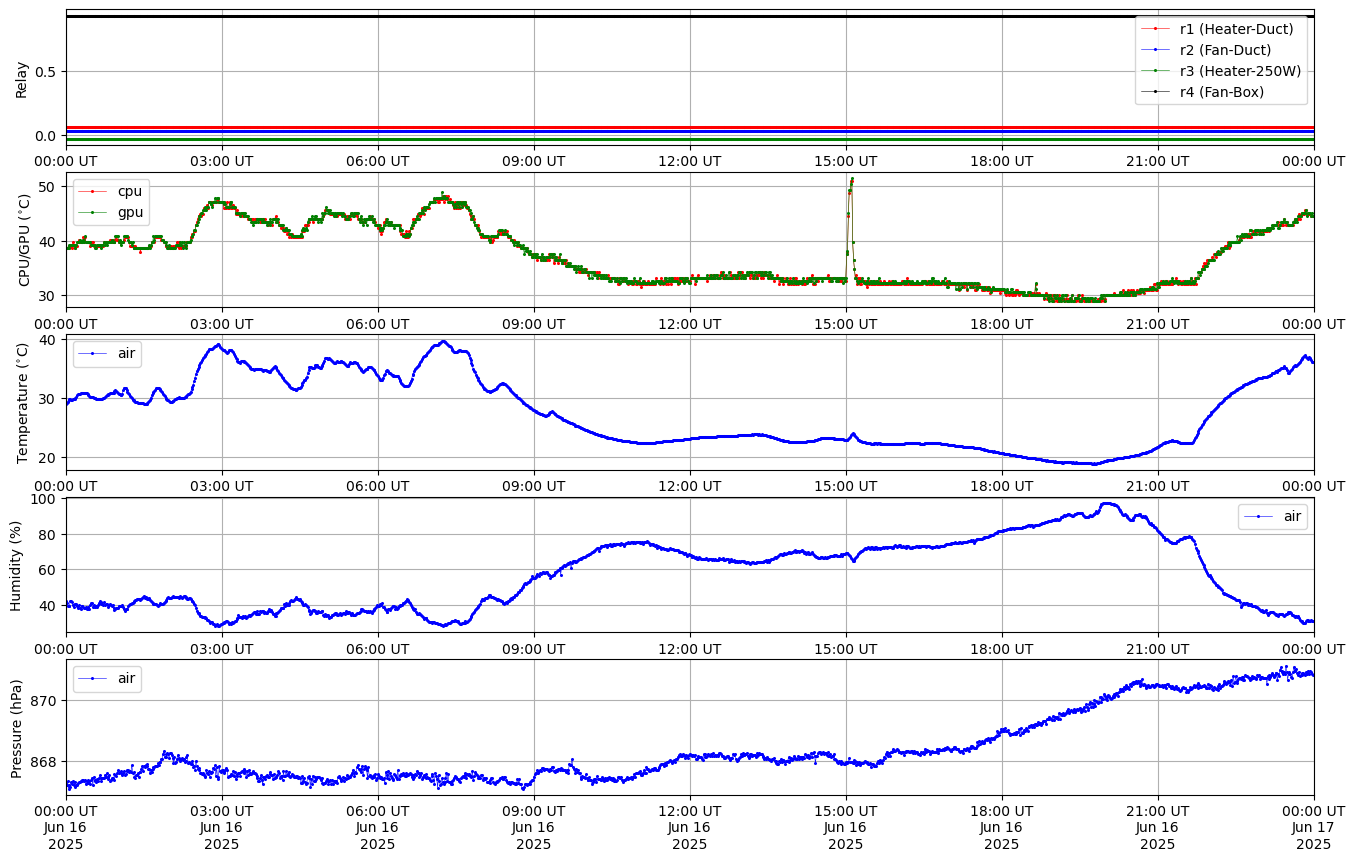Click the 60 tick on Humidity axis
The width and height of the screenshot is (1355, 861).
[50, 570]
